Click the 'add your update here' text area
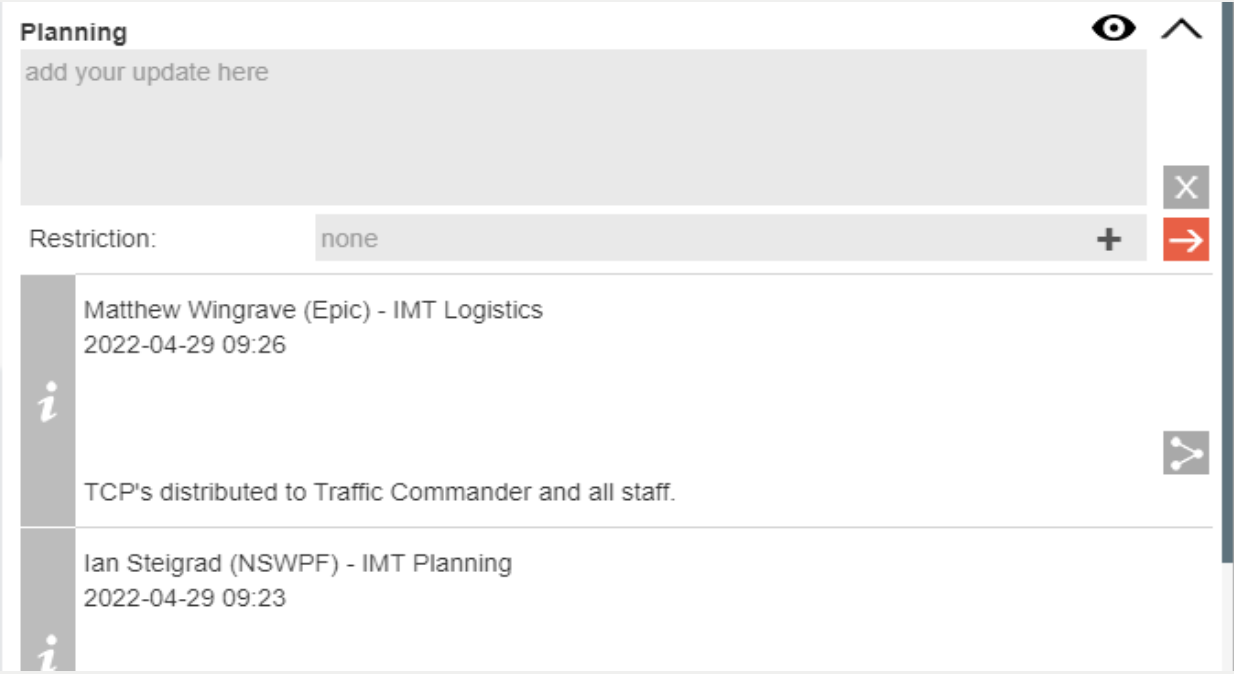This screenshot has height=674, width=1234. coord(583,127)
